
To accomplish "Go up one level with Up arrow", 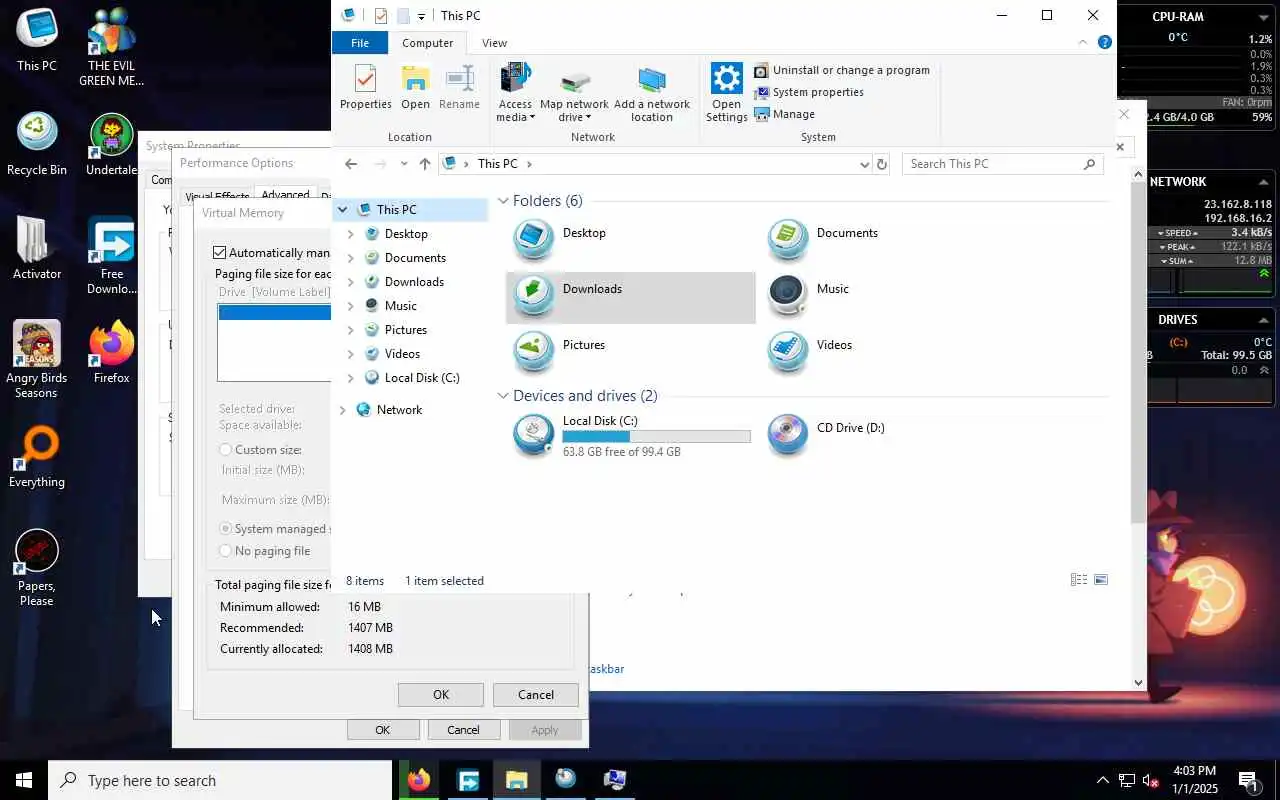I will 425,164.
